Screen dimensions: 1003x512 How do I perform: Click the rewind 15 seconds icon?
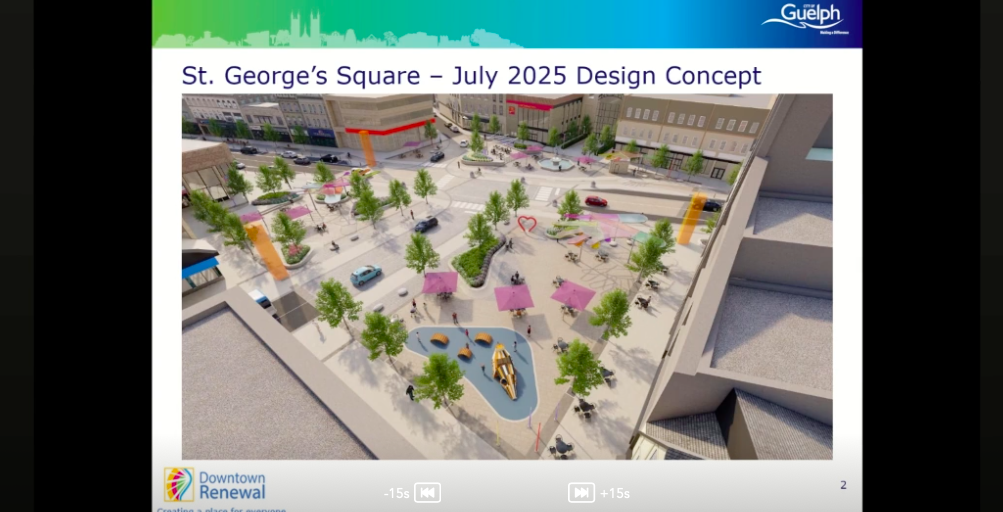pyautogui.click(x=427, y=492)
